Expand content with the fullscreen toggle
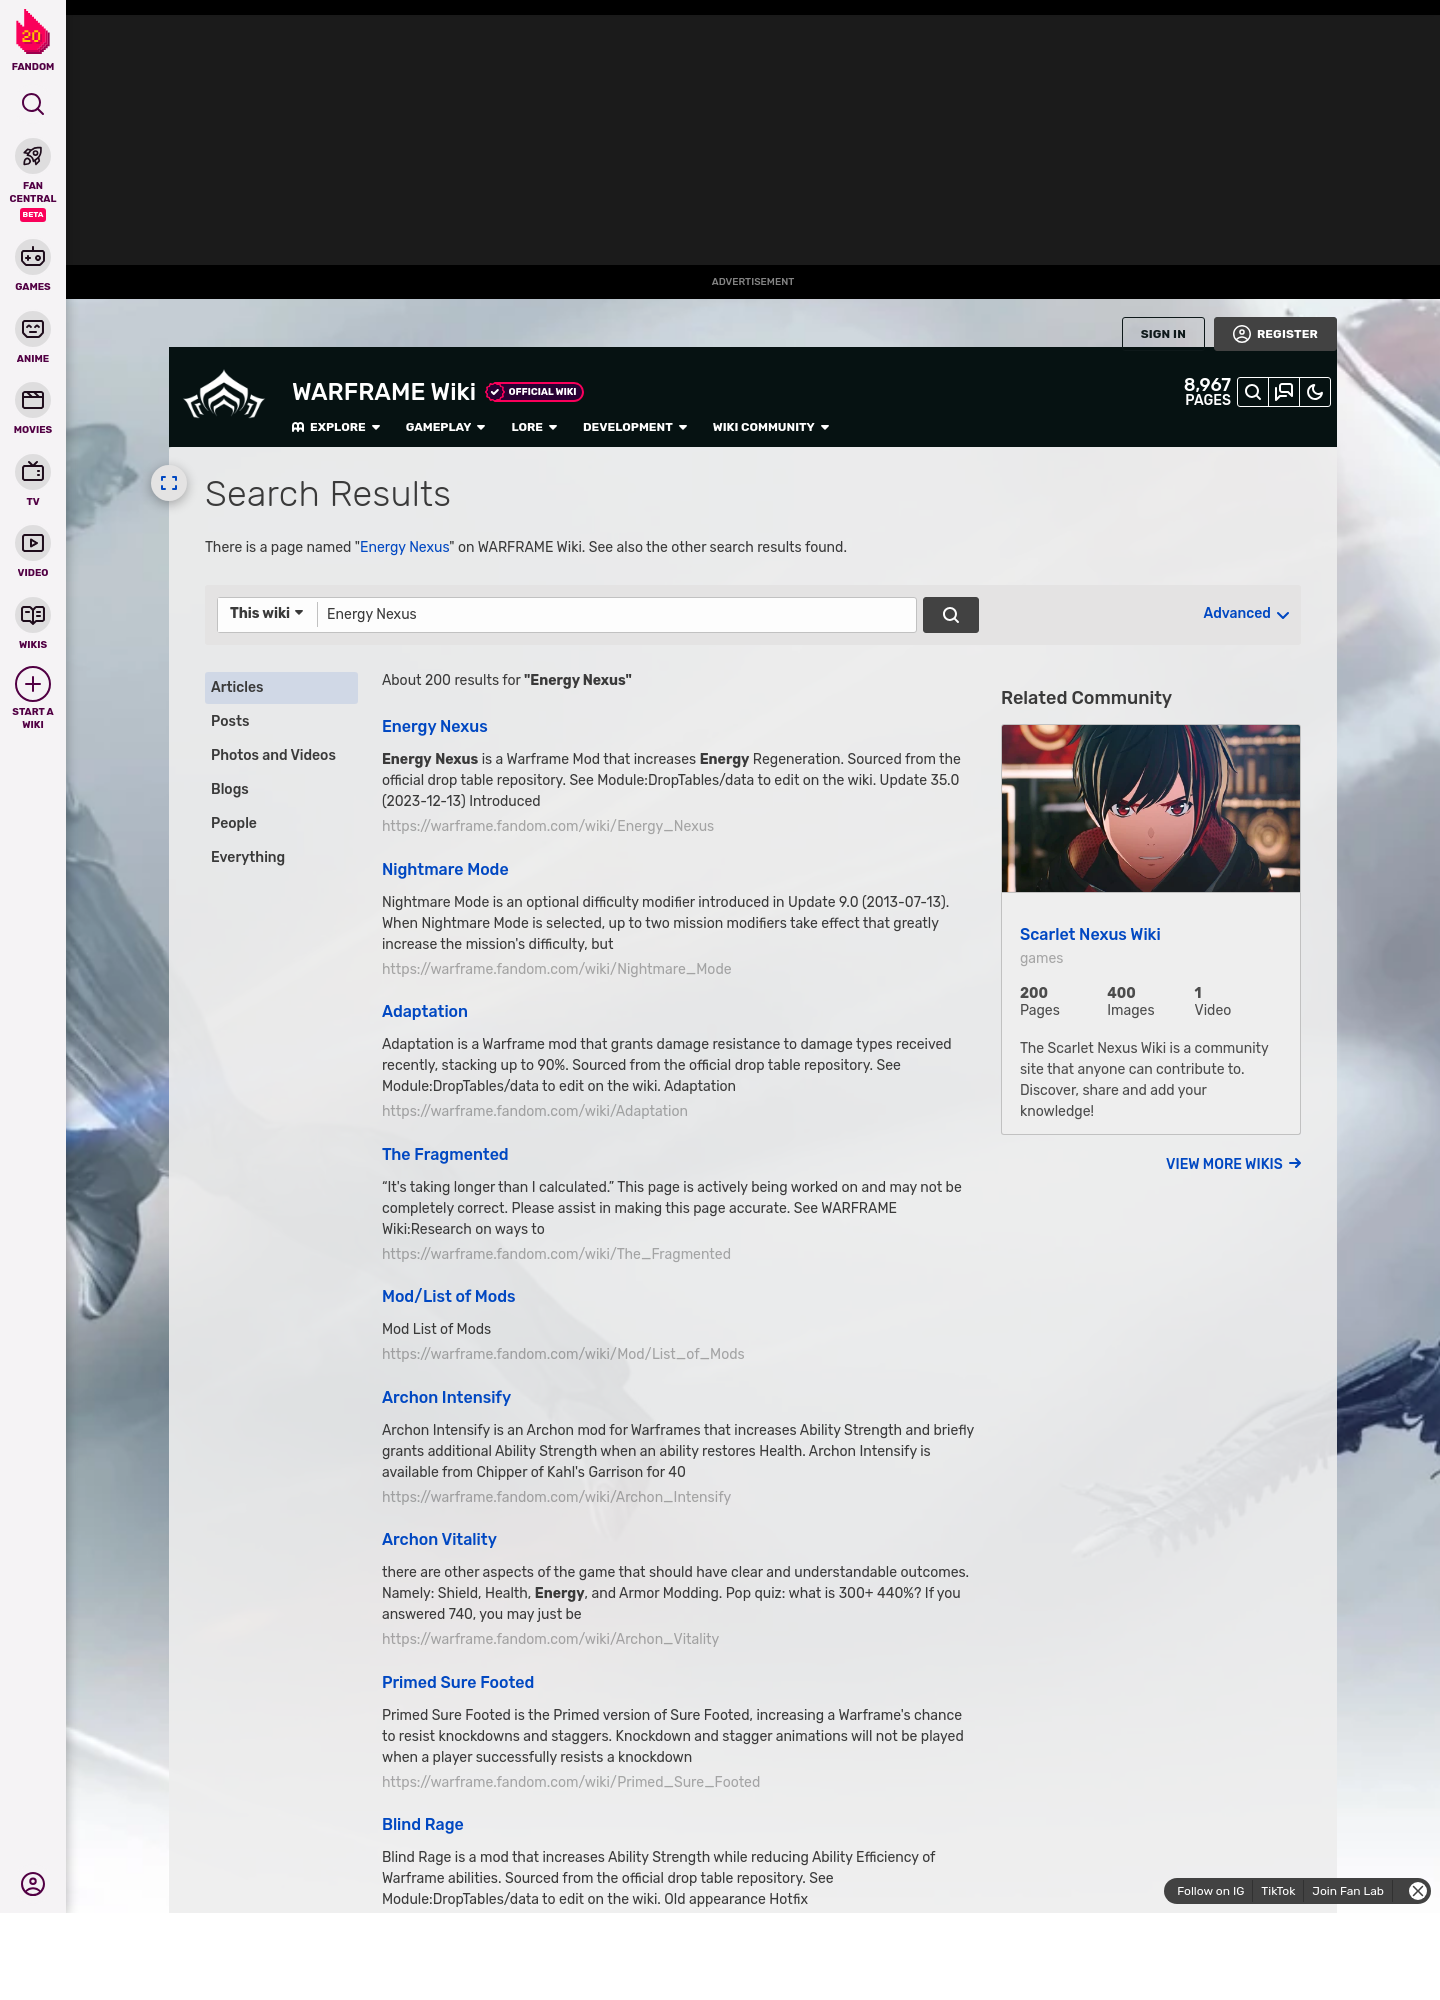The width and height of the screenshot is (1440, 2000). (x=169, y=483)
